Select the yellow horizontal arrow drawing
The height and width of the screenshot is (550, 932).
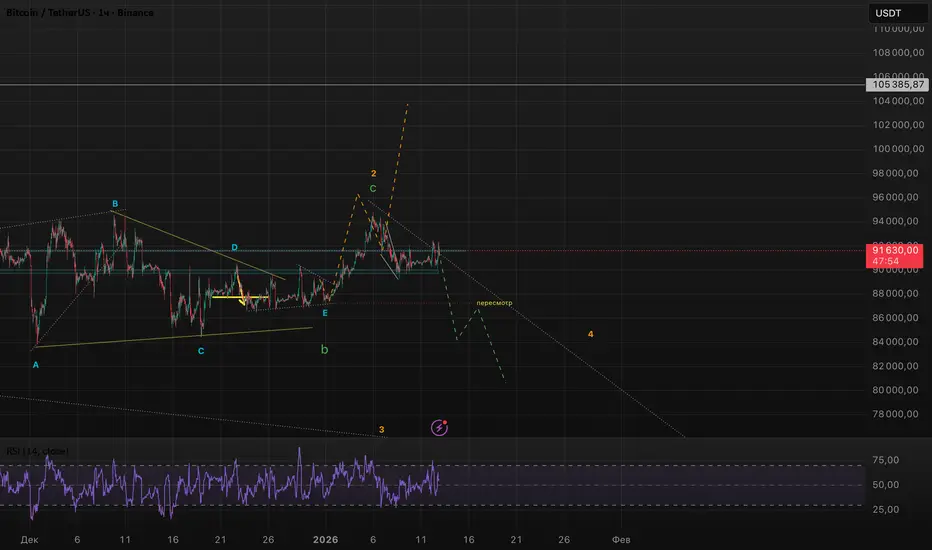240,297
